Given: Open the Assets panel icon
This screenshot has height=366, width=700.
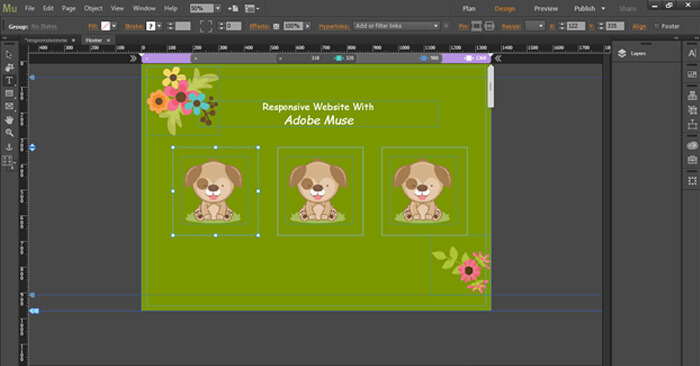Looking at the screenshot, I should pos(692,159).
